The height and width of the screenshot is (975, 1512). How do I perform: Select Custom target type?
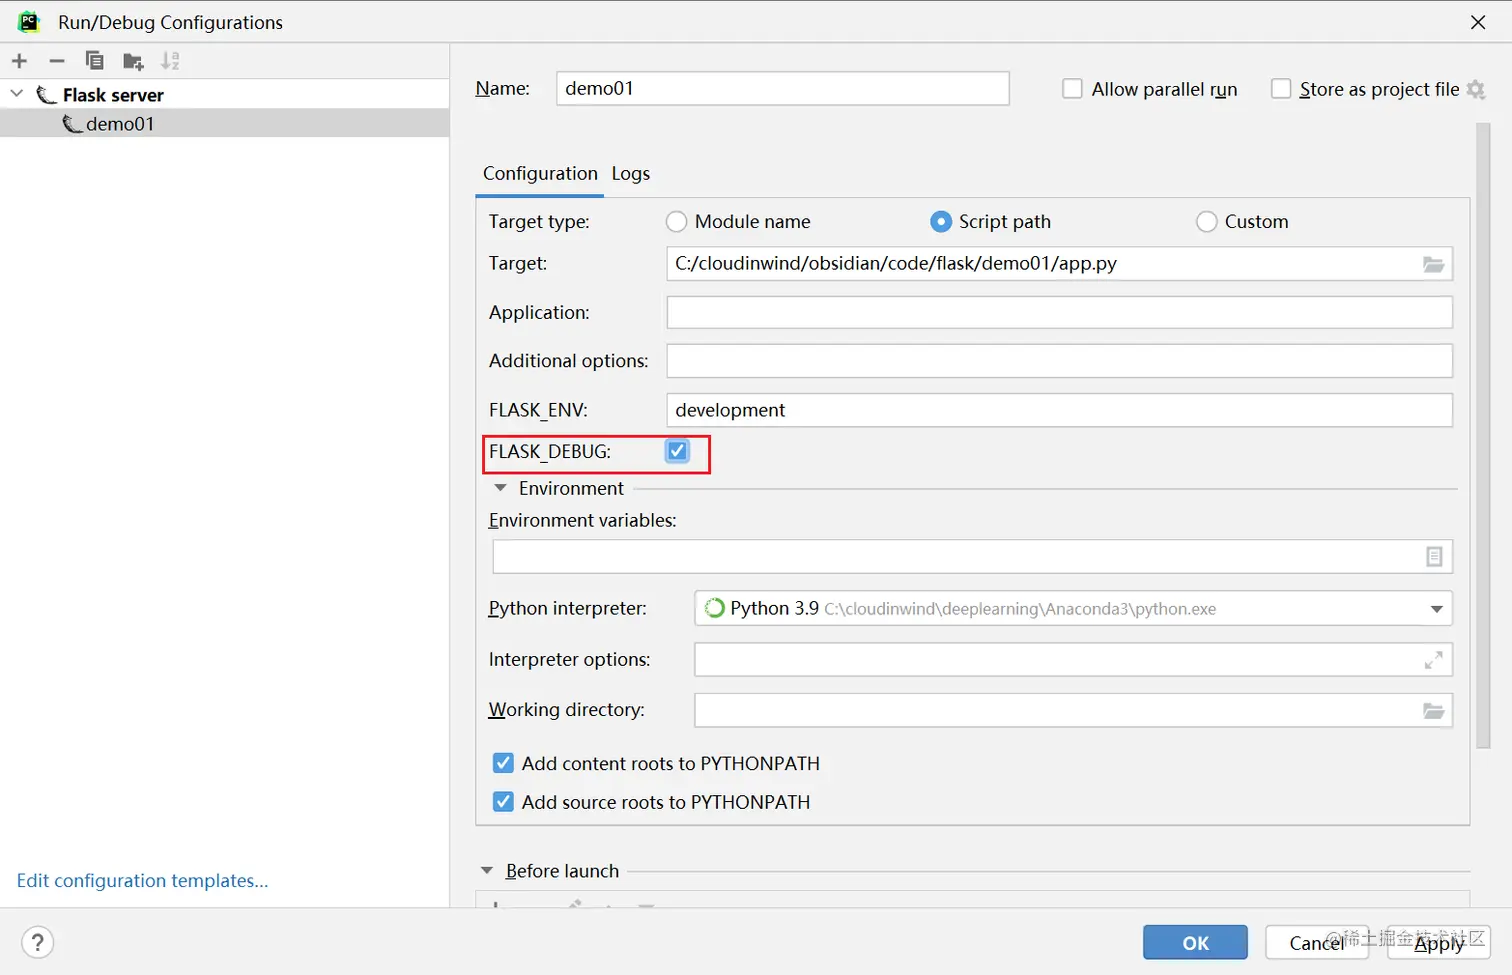click(1207, 221)
